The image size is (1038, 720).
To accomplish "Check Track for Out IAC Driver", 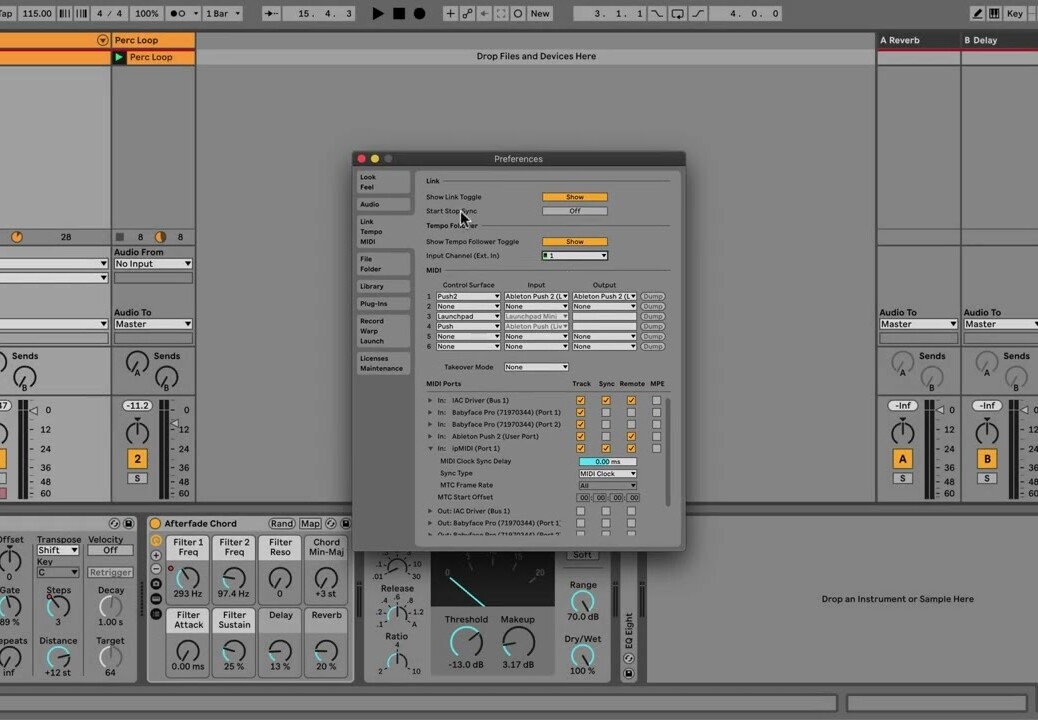I will coord(581,511).
